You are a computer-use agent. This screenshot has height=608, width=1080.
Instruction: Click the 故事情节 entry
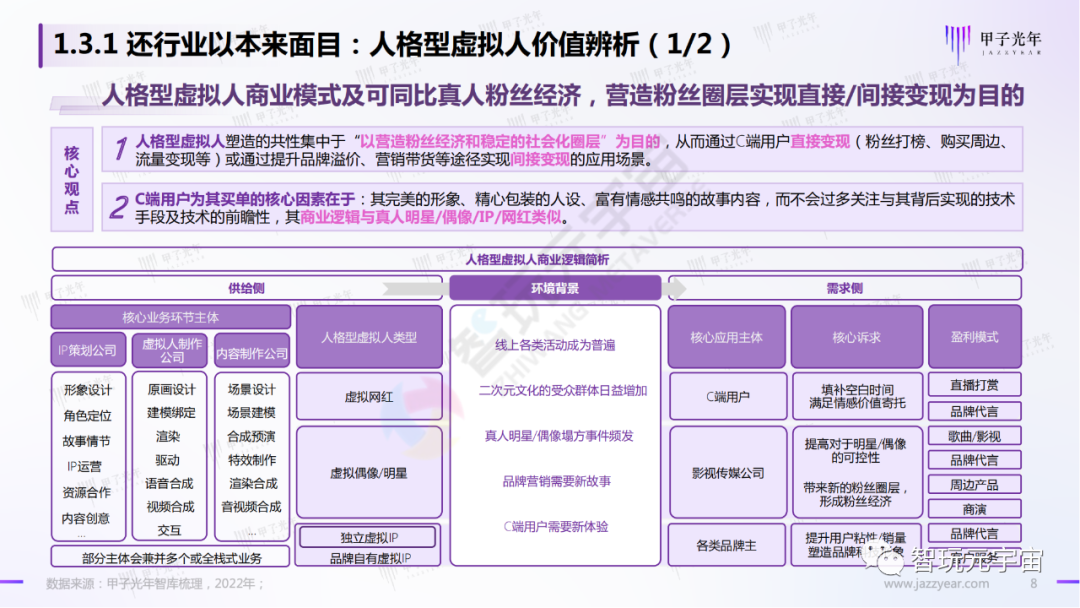click(x=87, y=441)
